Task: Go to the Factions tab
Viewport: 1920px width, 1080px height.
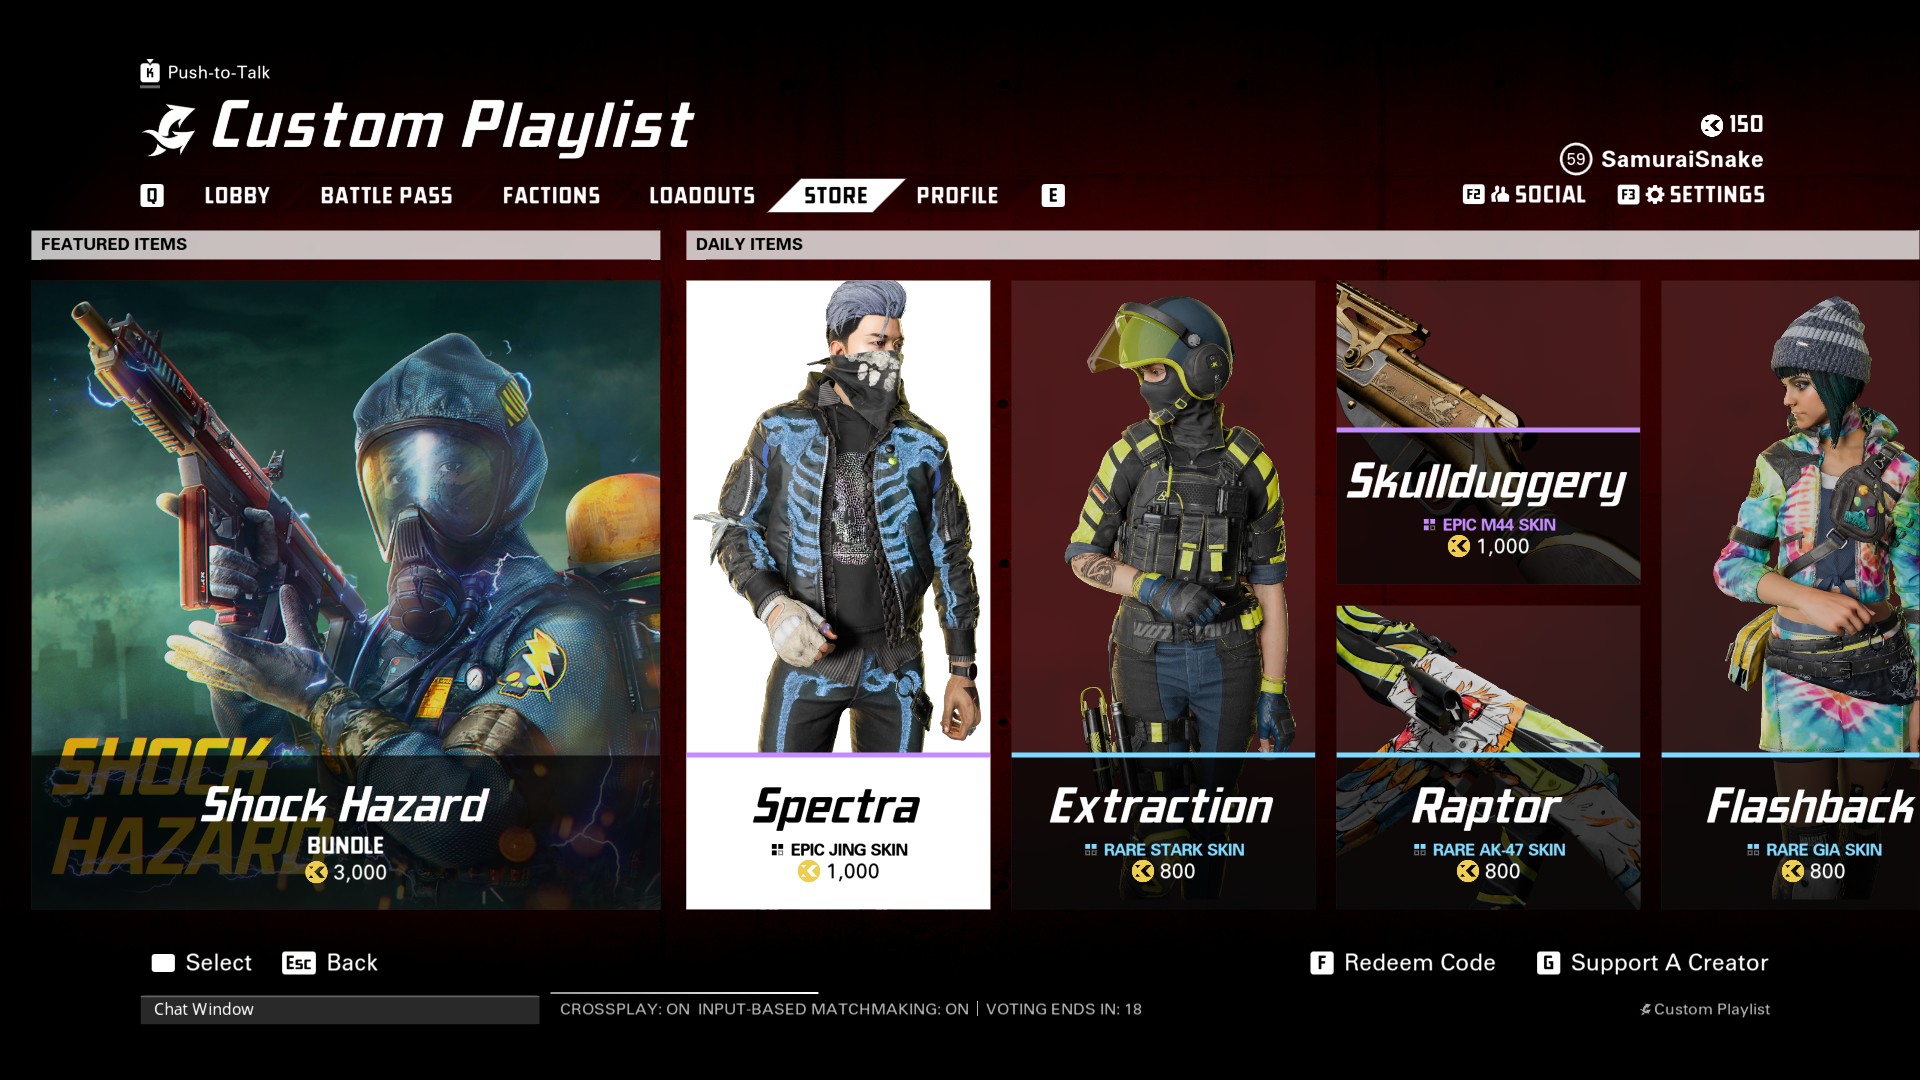Action: pyautogui.click(x=551, y=195)
